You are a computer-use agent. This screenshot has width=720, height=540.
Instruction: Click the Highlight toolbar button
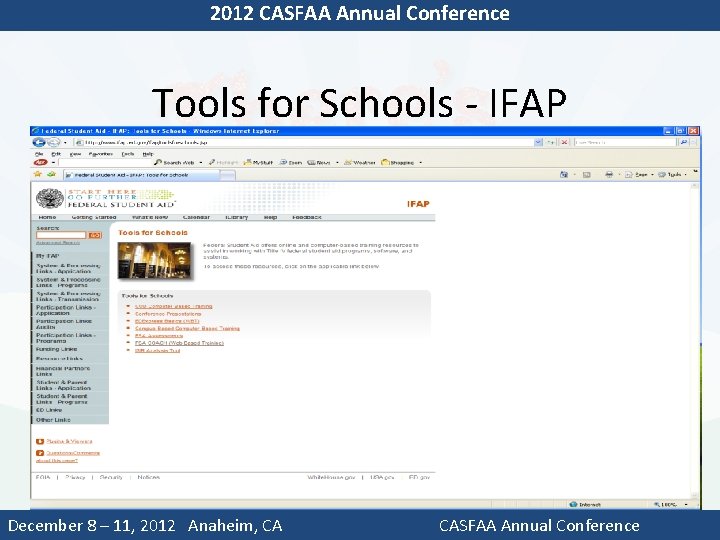(224, 163)
